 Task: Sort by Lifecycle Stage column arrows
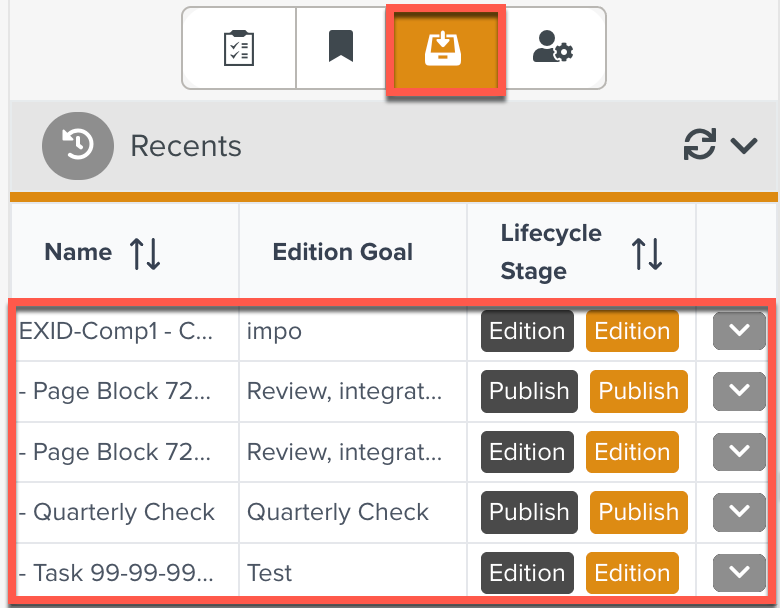tap(647, 253)
